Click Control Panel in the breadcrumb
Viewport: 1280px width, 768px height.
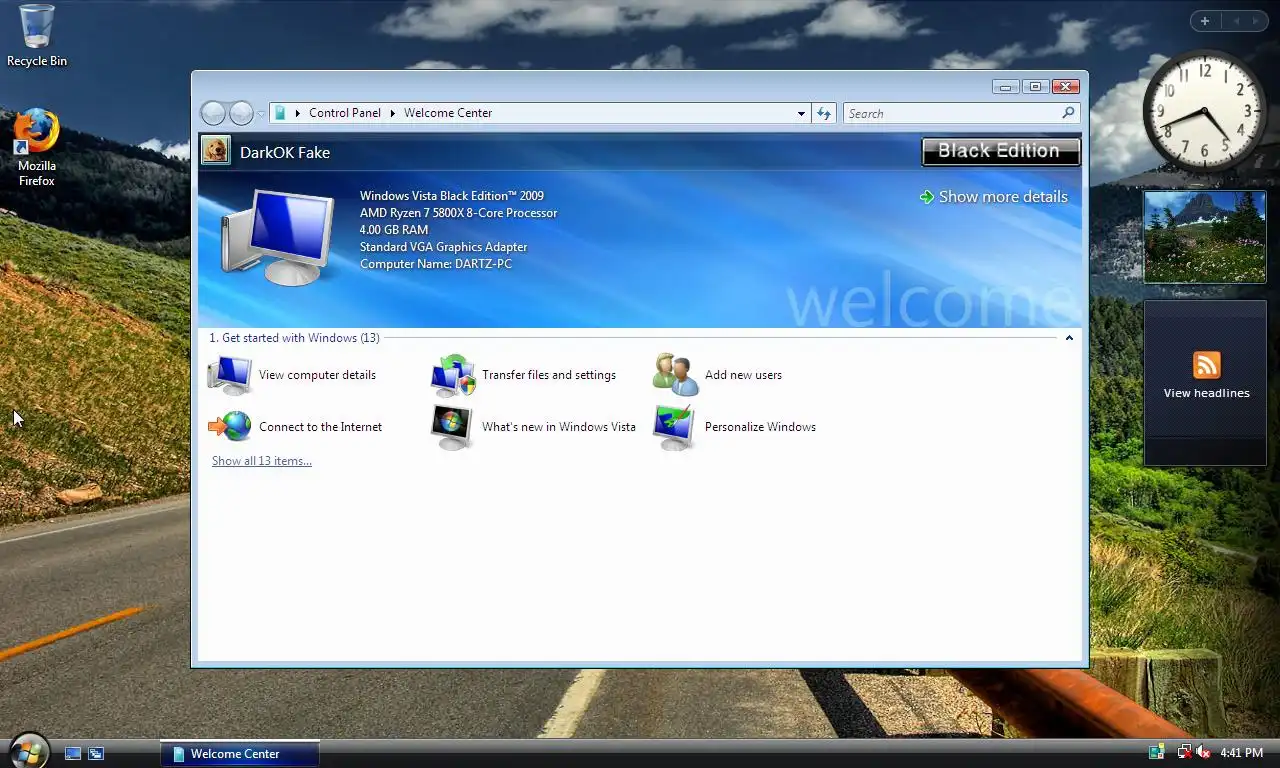point(345,113)
